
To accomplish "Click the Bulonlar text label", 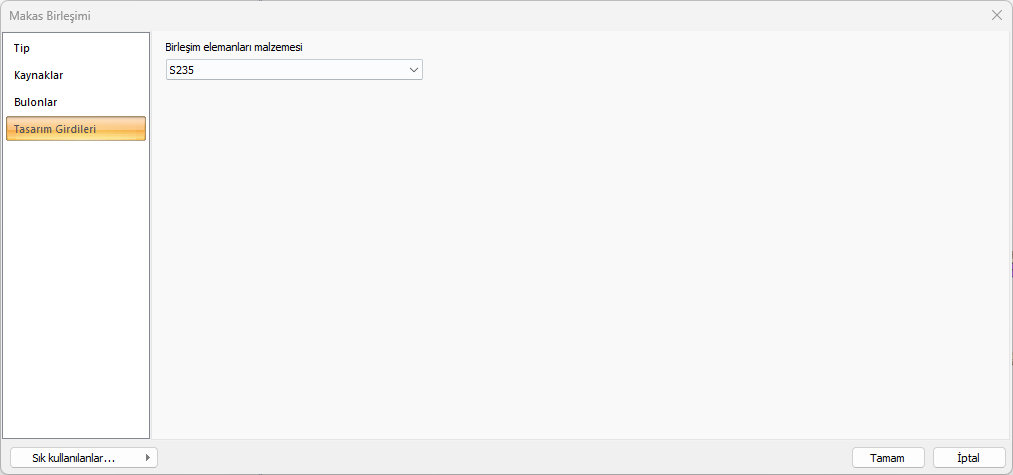I will [x=36, y=102].
